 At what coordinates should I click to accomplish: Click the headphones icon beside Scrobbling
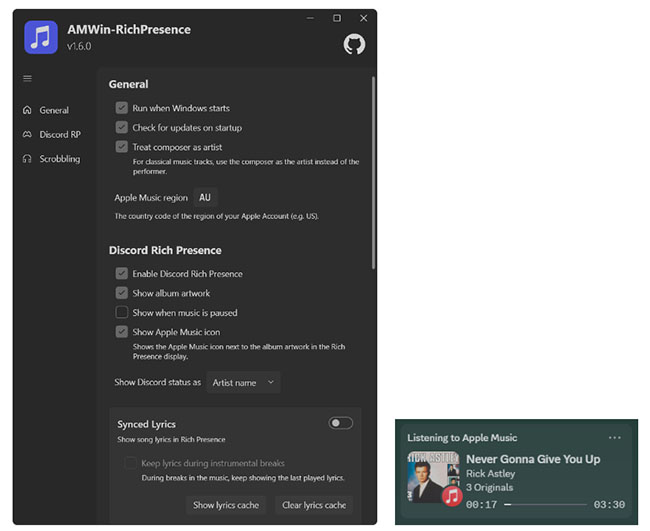pyautogui.click(x=27, y=159)
